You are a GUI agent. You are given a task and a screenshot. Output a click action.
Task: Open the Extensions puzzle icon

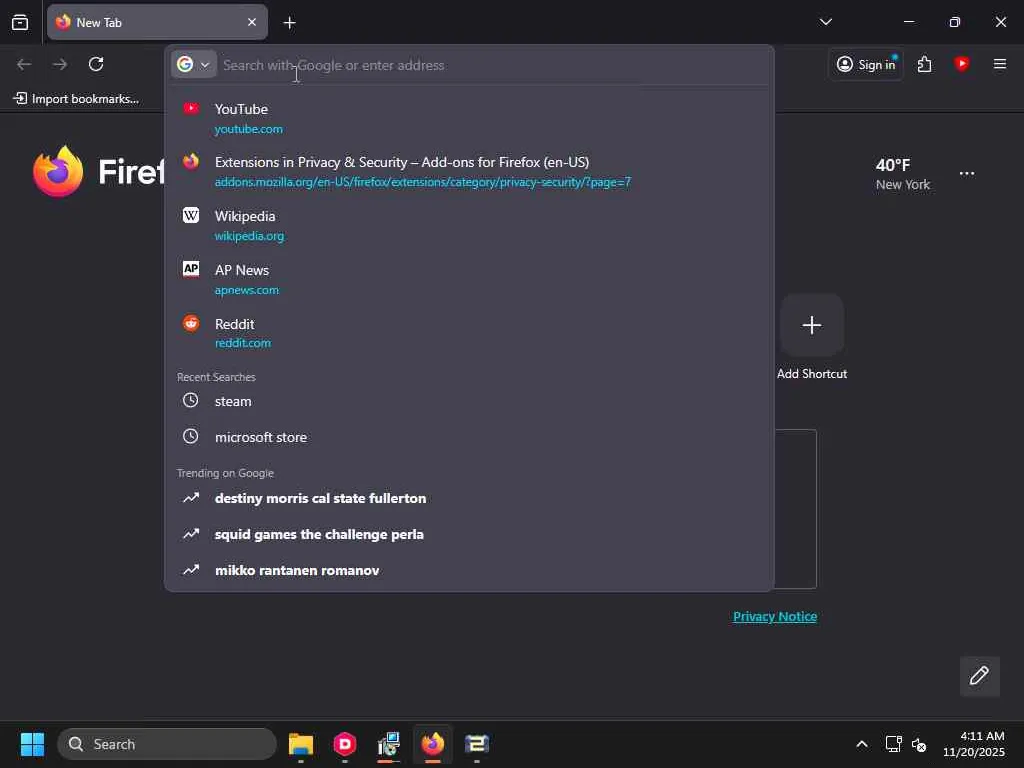pos(924,64)
